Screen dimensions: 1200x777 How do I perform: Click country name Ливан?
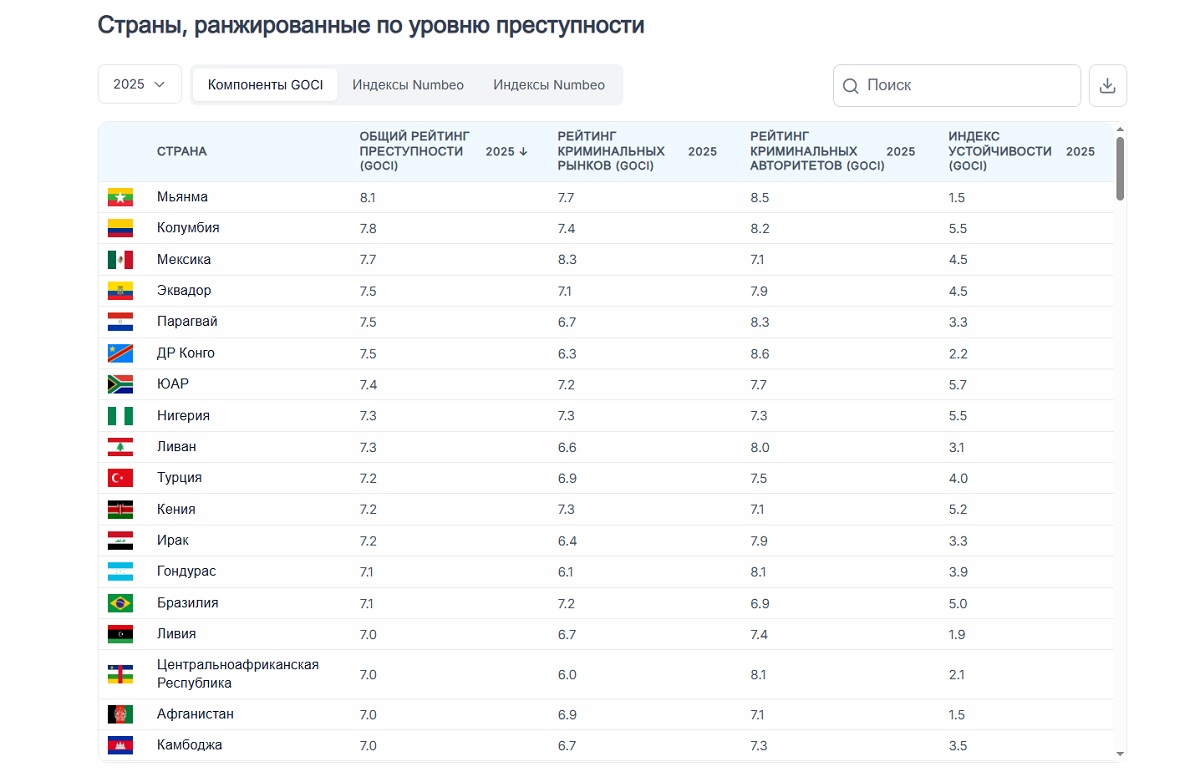pyautogui.click(x=177, y=447)
